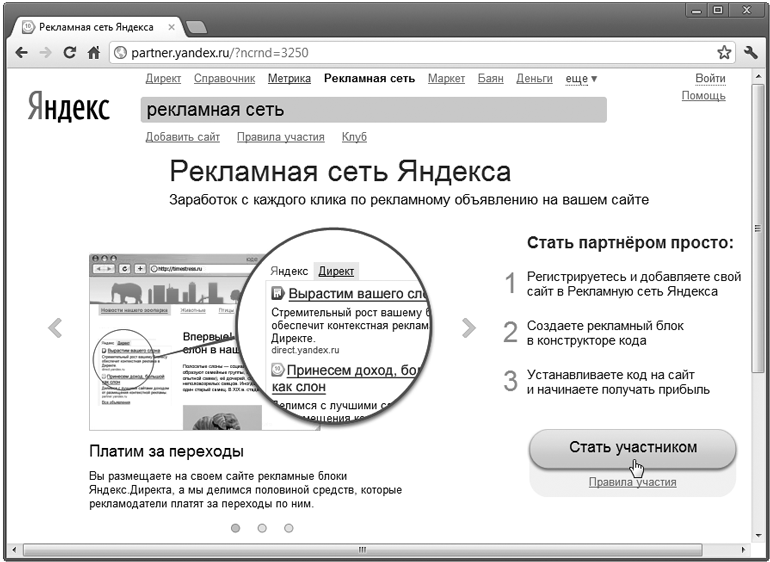Open the Директ service link
Viewport: 770px width, 562px height.
click(163, 78)
